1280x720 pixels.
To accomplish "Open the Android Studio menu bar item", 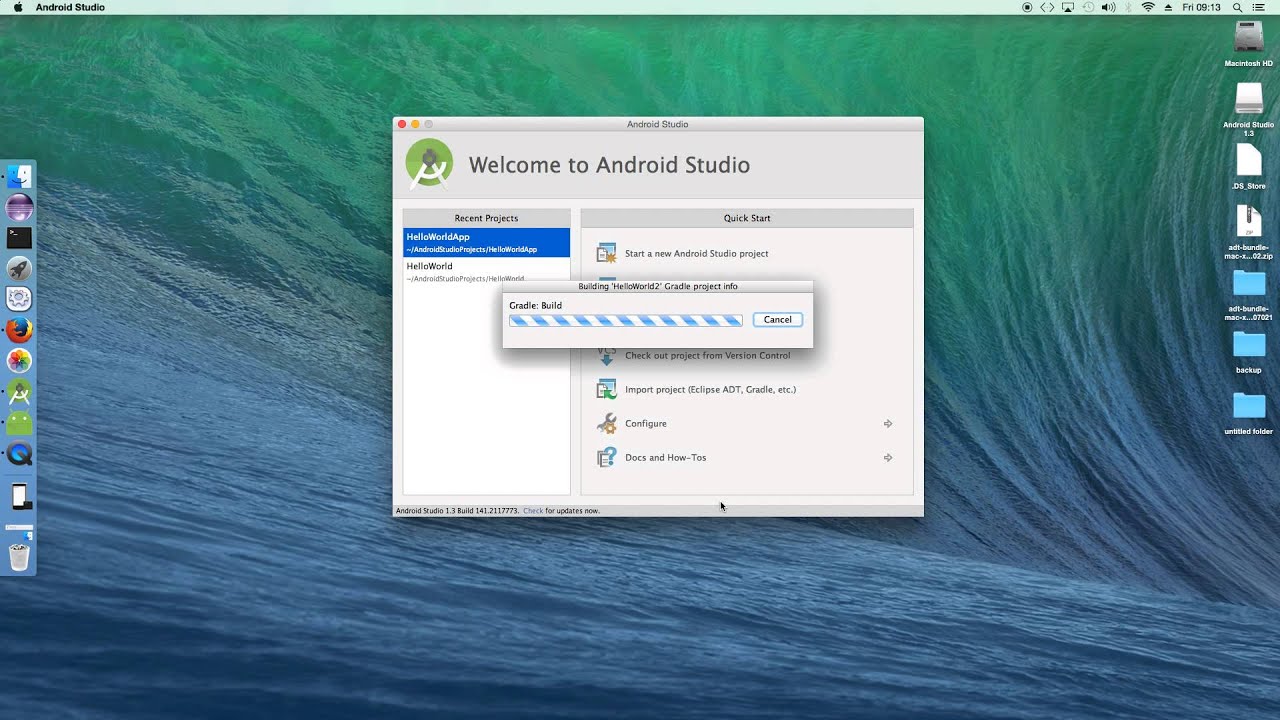I will click(70, 7).
